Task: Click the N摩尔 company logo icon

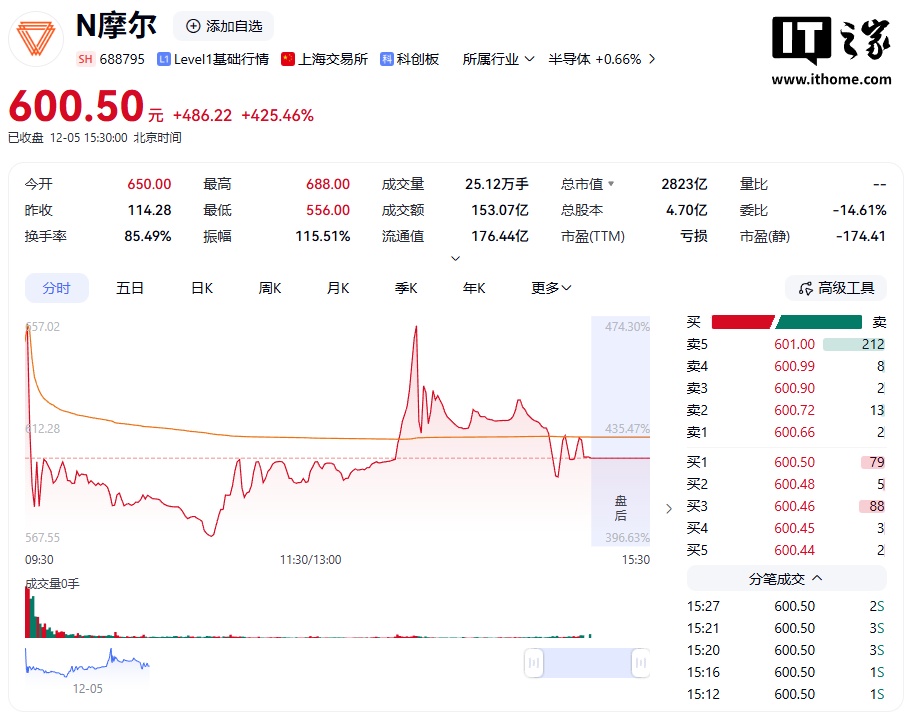Action: (x=36, y=39)
